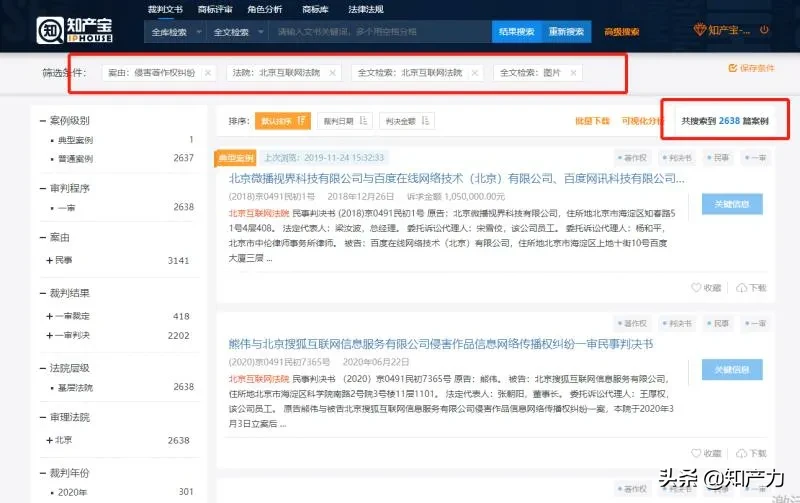
Task: Remove the 全文检索:北京互联网法院 filter
Action: click(474, 73)
